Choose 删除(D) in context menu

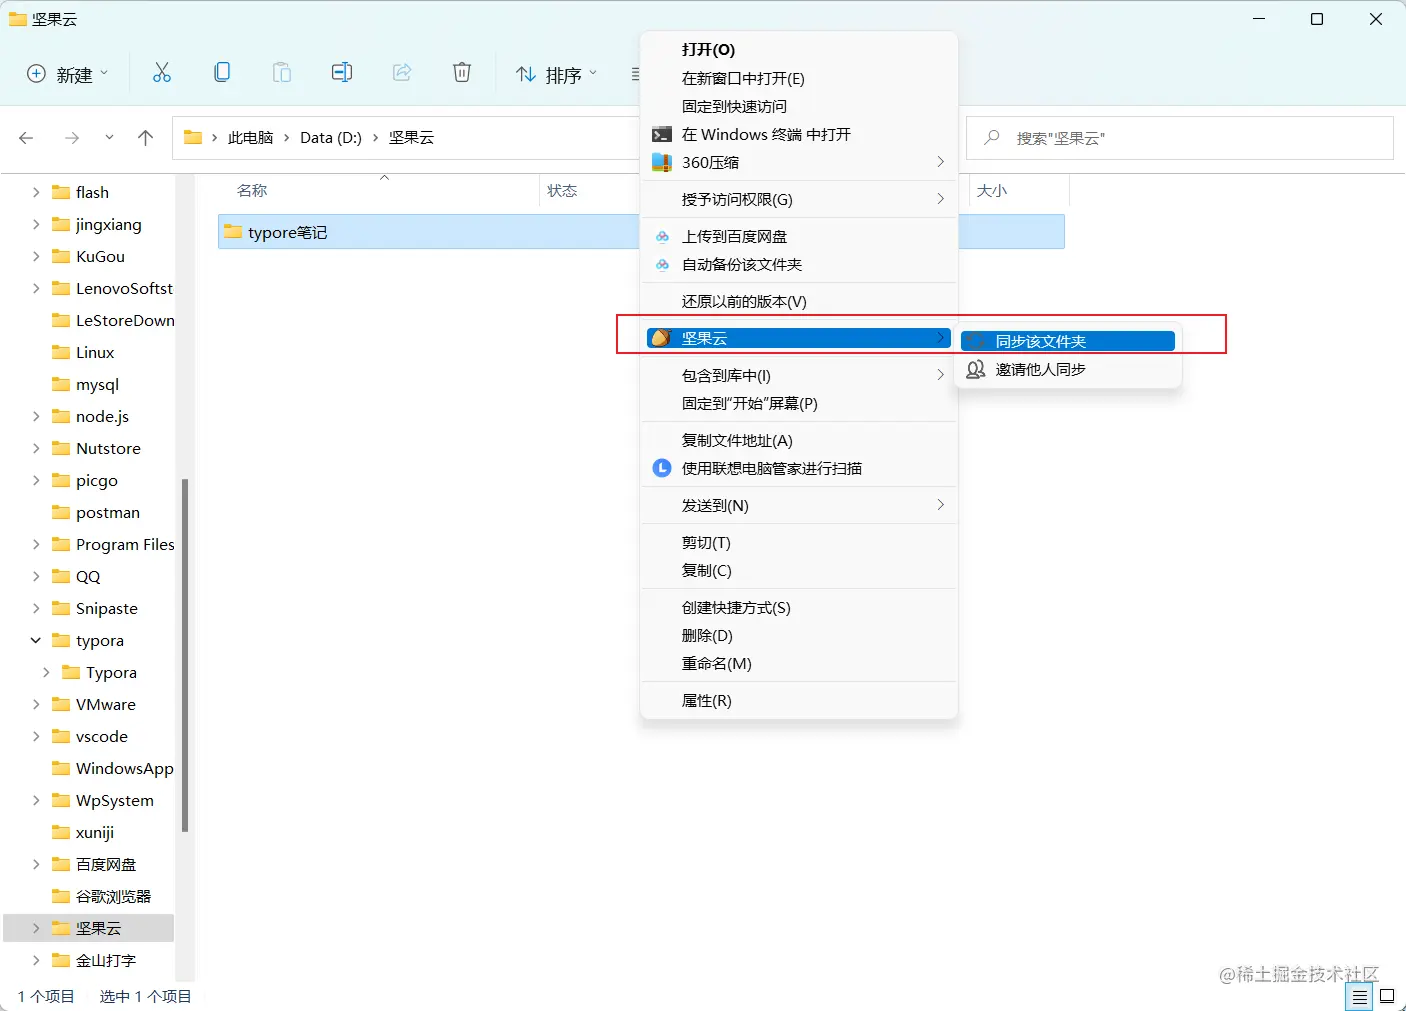tap(798, 635)
